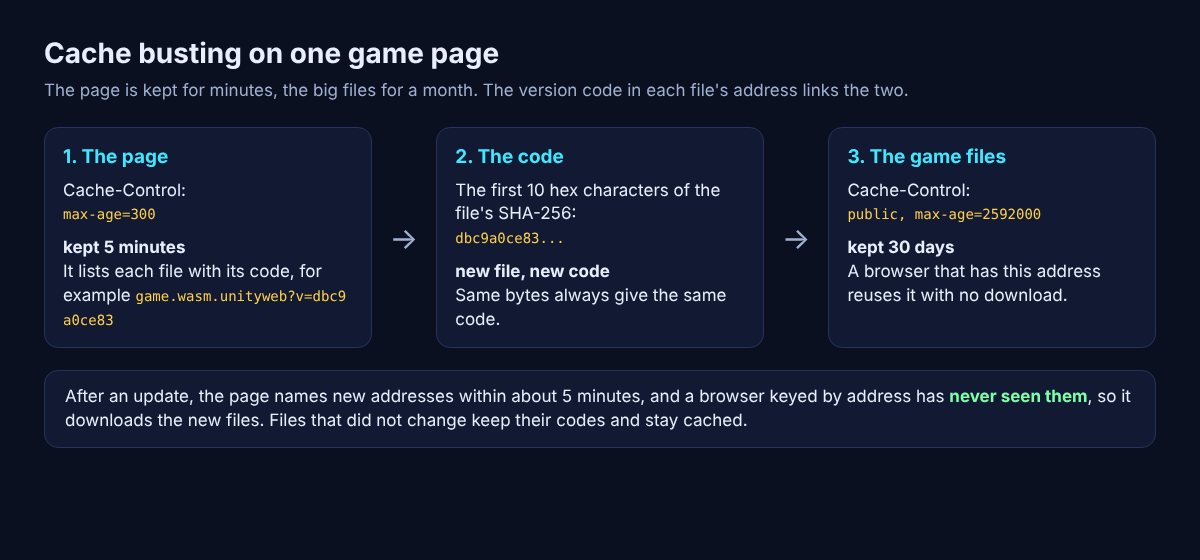Click the text "Same bytes always give the same code."
1200x560 pixels.
591,308
